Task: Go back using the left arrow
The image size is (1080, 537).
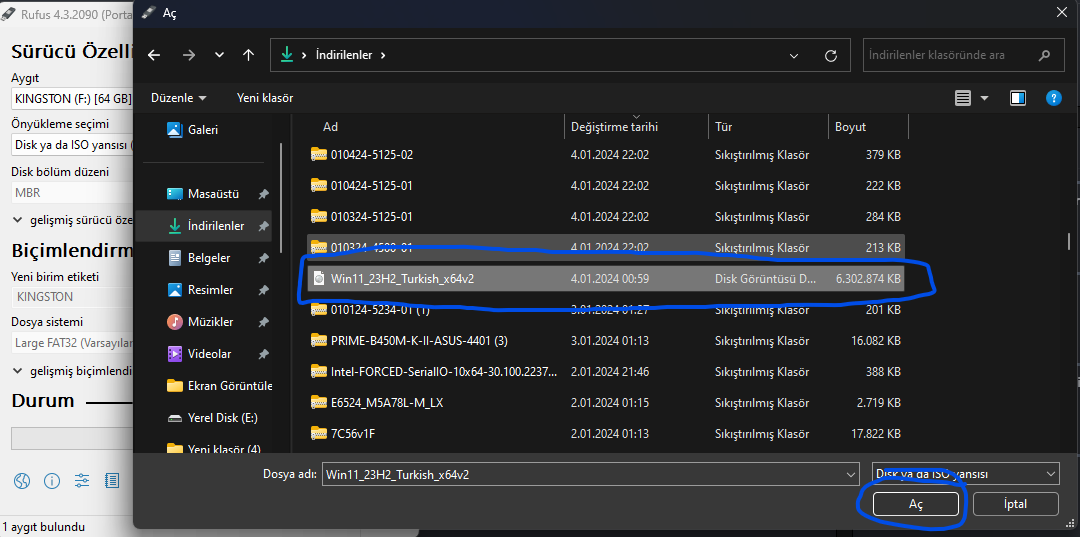Action: click(x=154, y=55)
